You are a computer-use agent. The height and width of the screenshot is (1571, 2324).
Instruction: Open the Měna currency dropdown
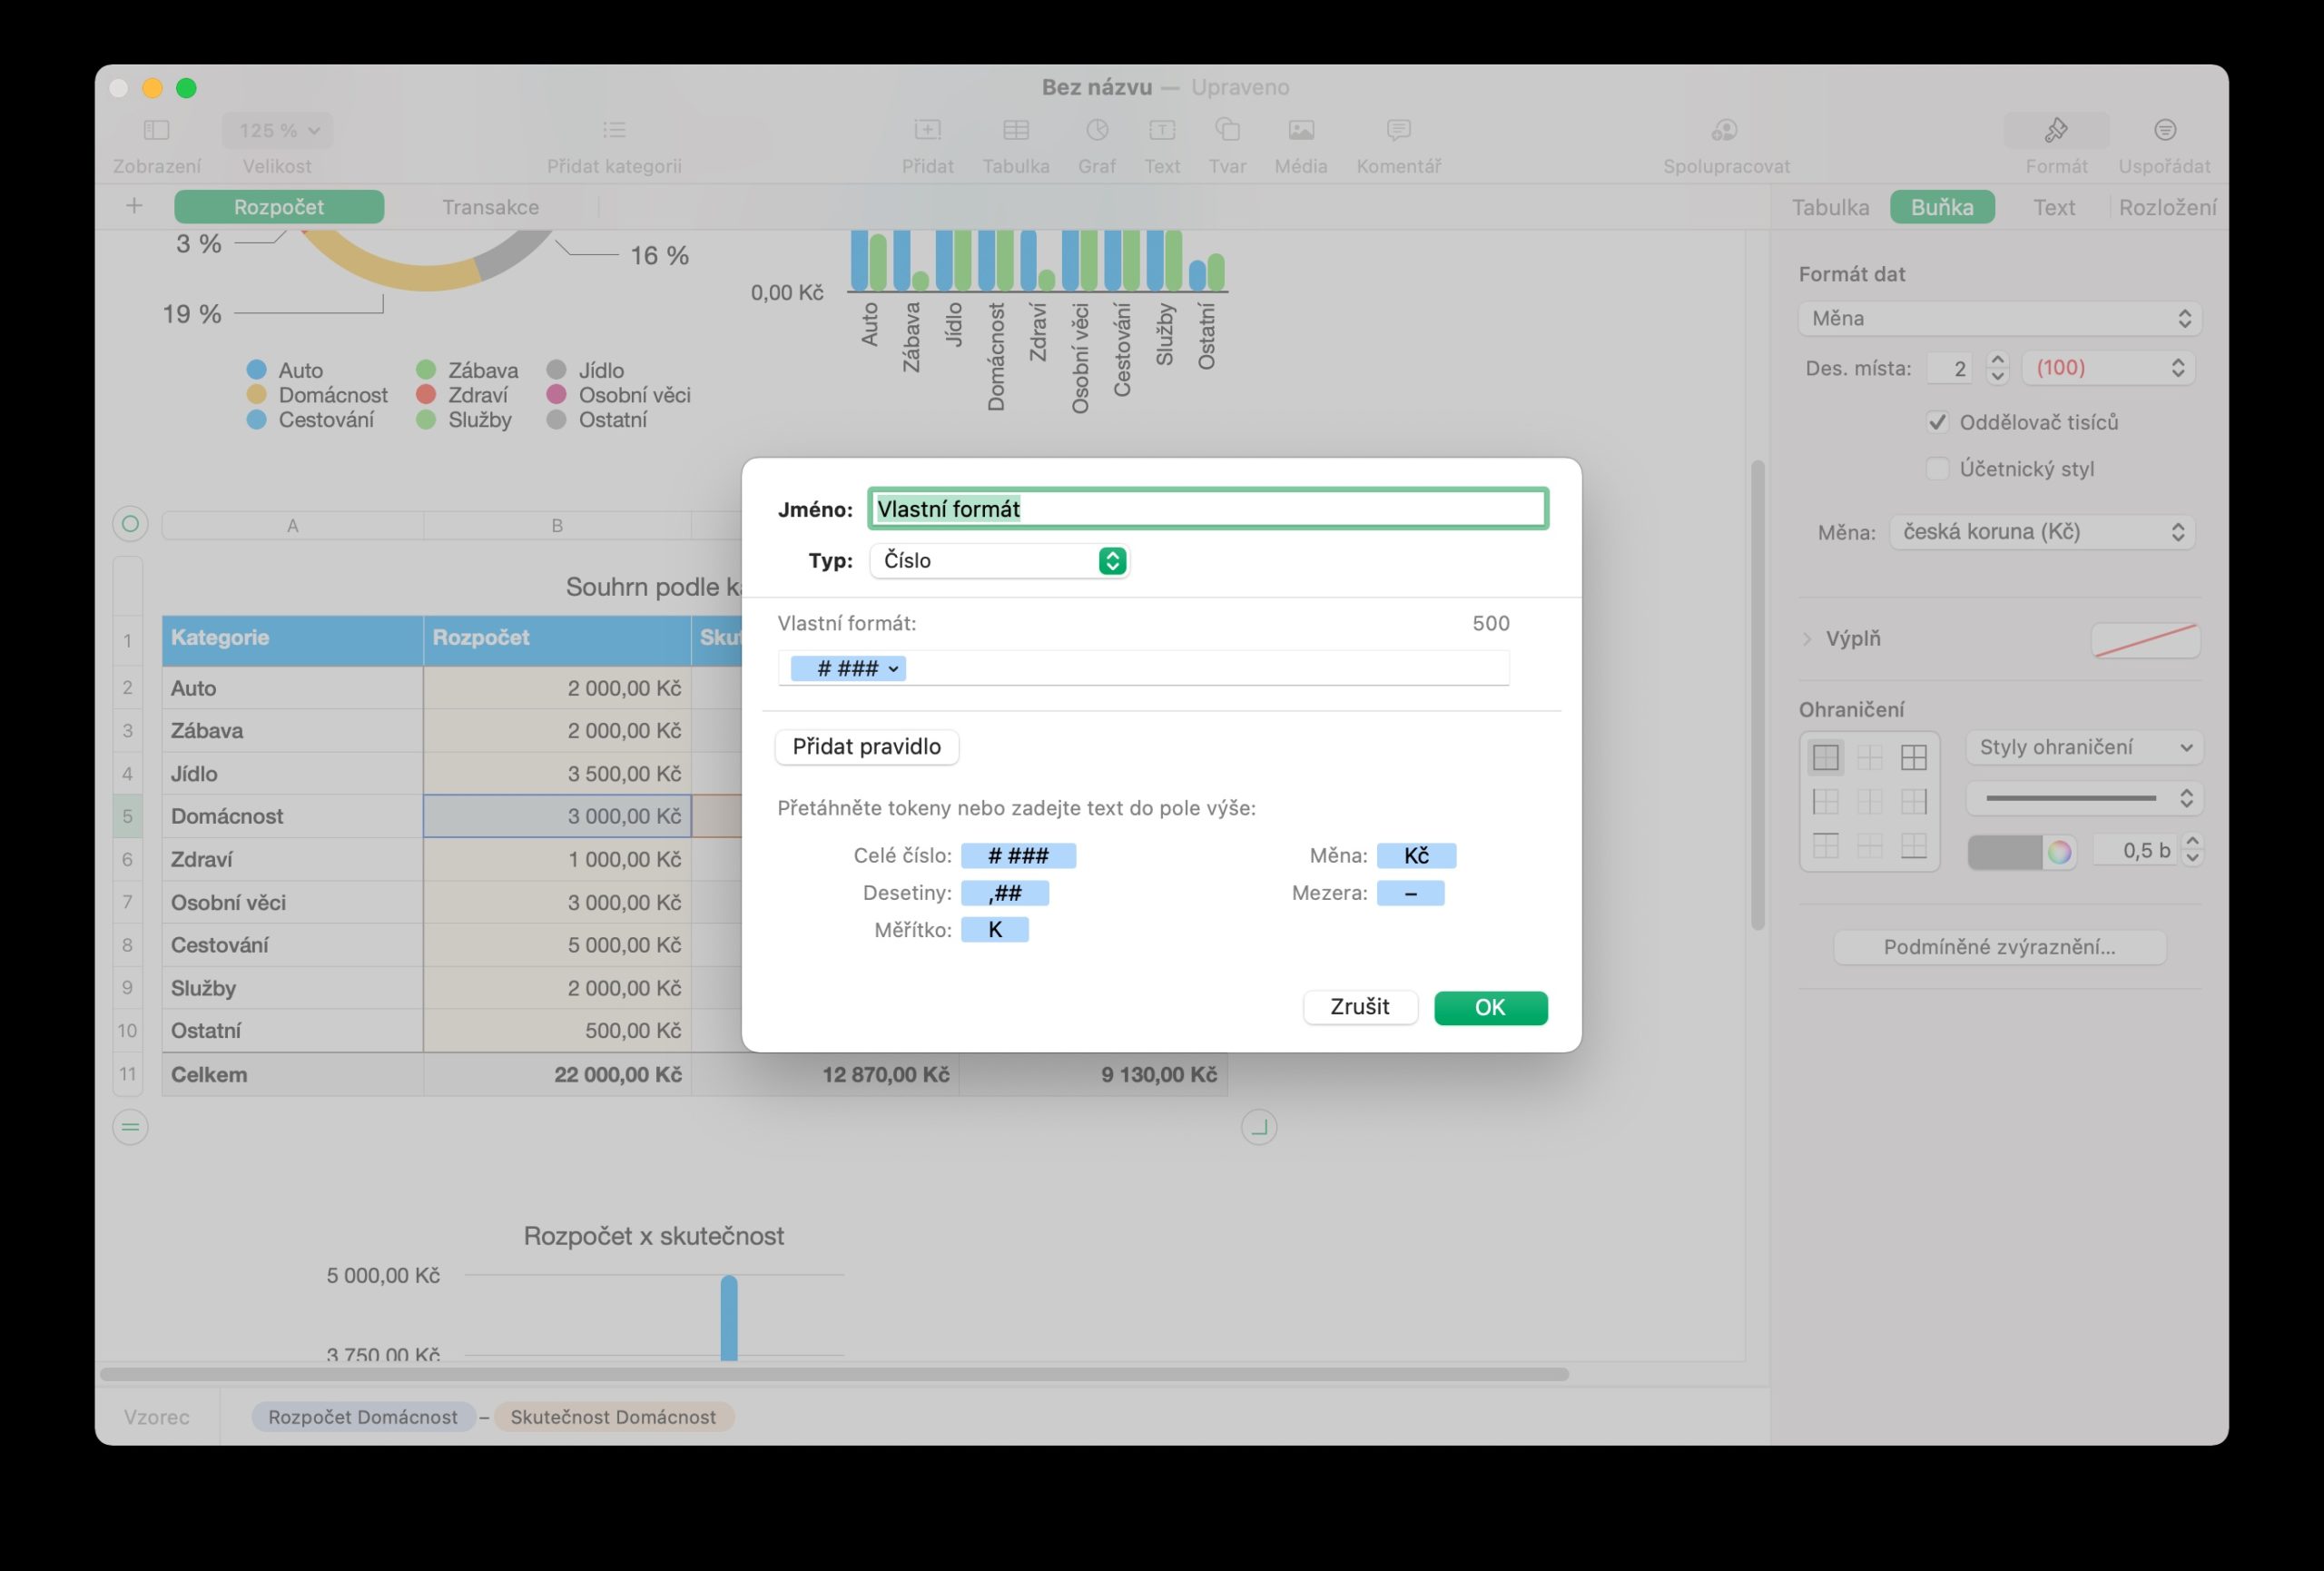pyautogui.click(x=2041, y=532)
